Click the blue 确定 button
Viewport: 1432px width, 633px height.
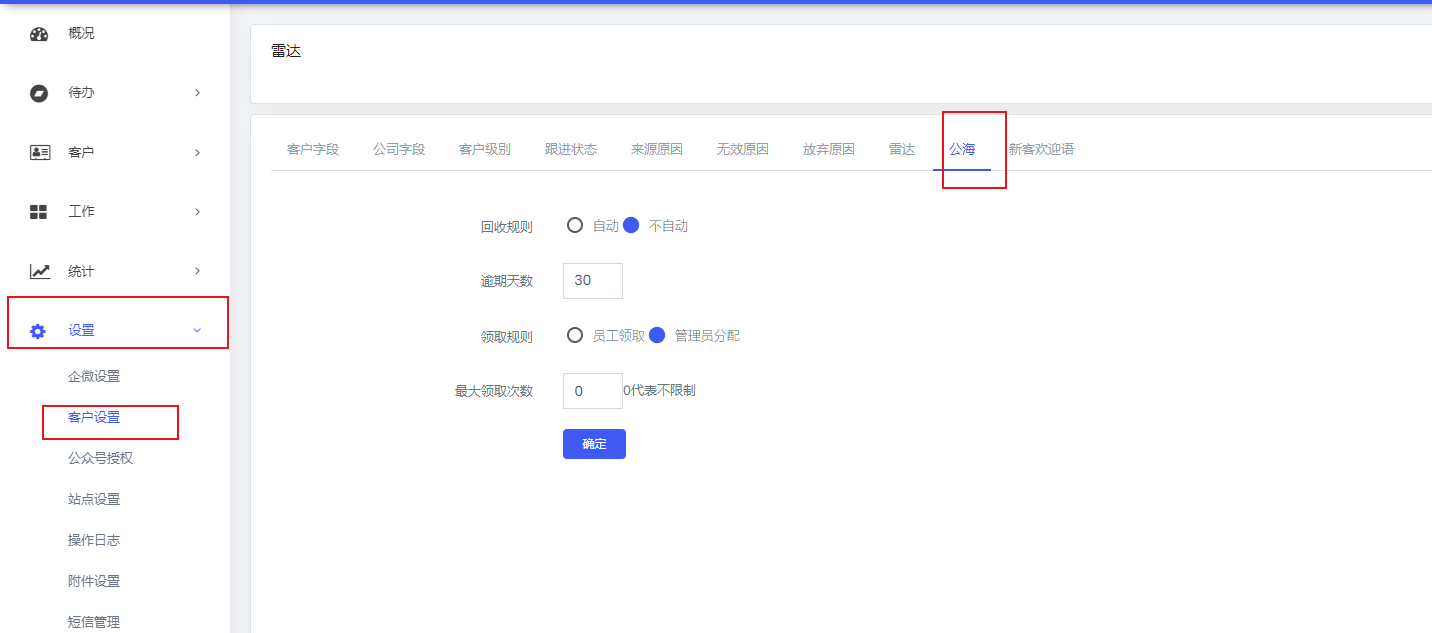tap(594, 444)
